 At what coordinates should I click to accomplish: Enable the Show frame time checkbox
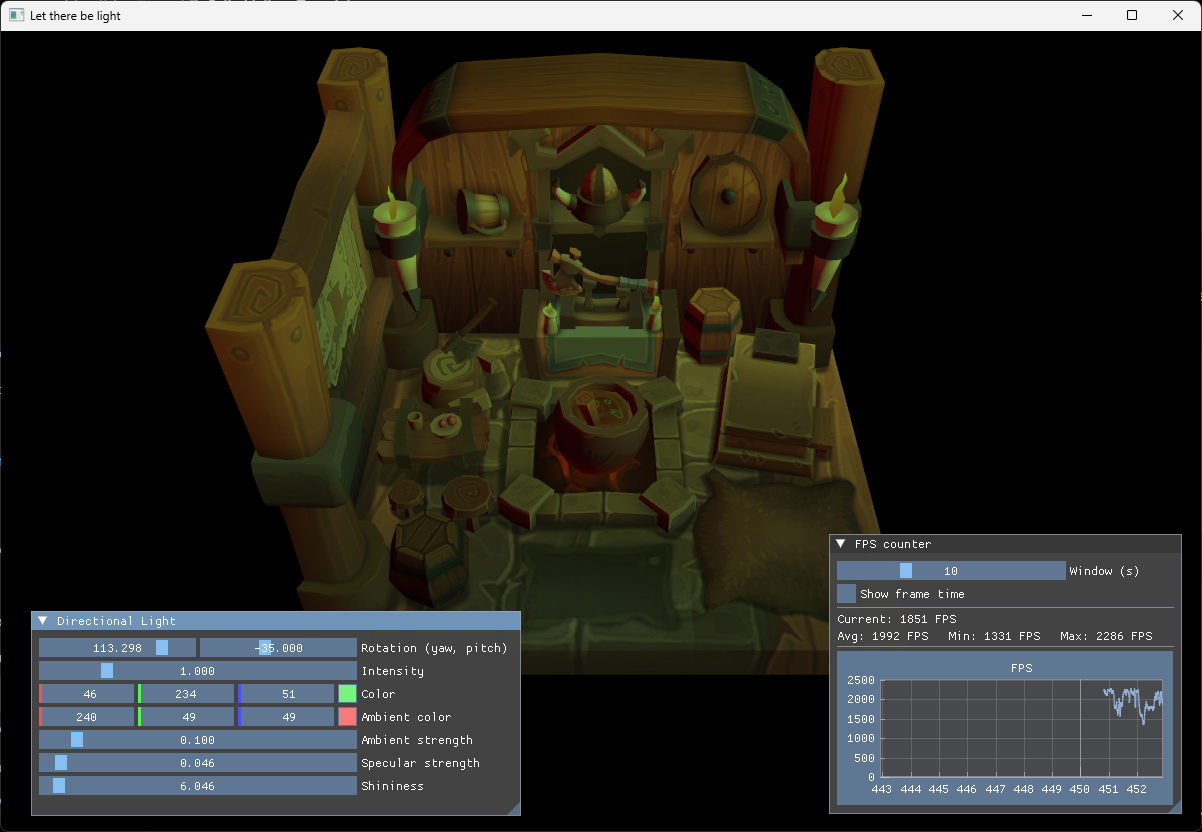point(846,594)
